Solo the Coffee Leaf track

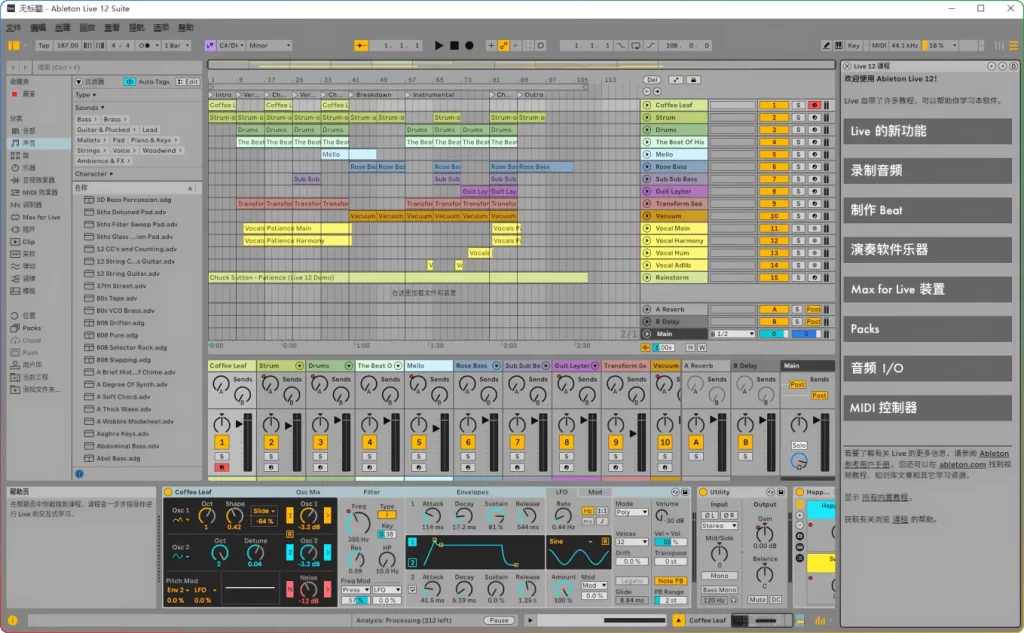(x=222, y=457)
